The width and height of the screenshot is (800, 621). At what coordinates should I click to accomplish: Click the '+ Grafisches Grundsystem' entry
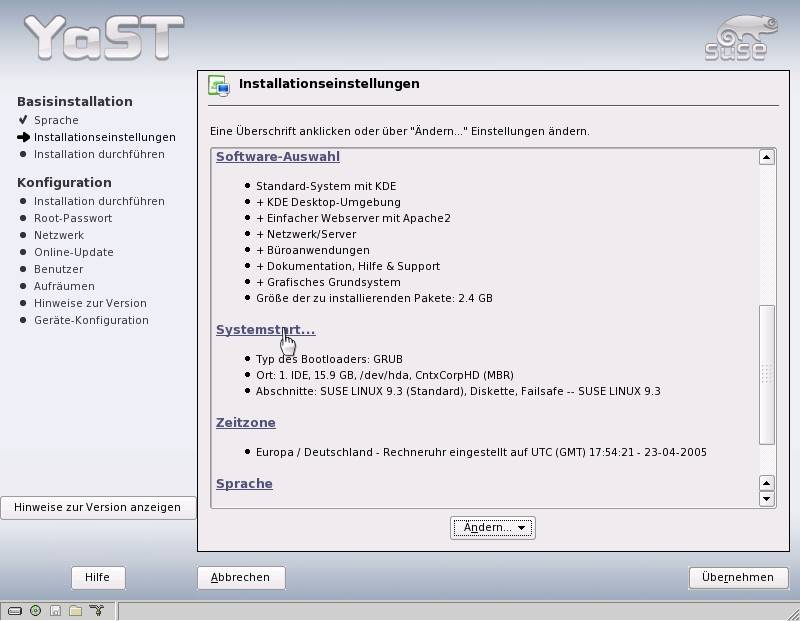(x=328, y=282)
